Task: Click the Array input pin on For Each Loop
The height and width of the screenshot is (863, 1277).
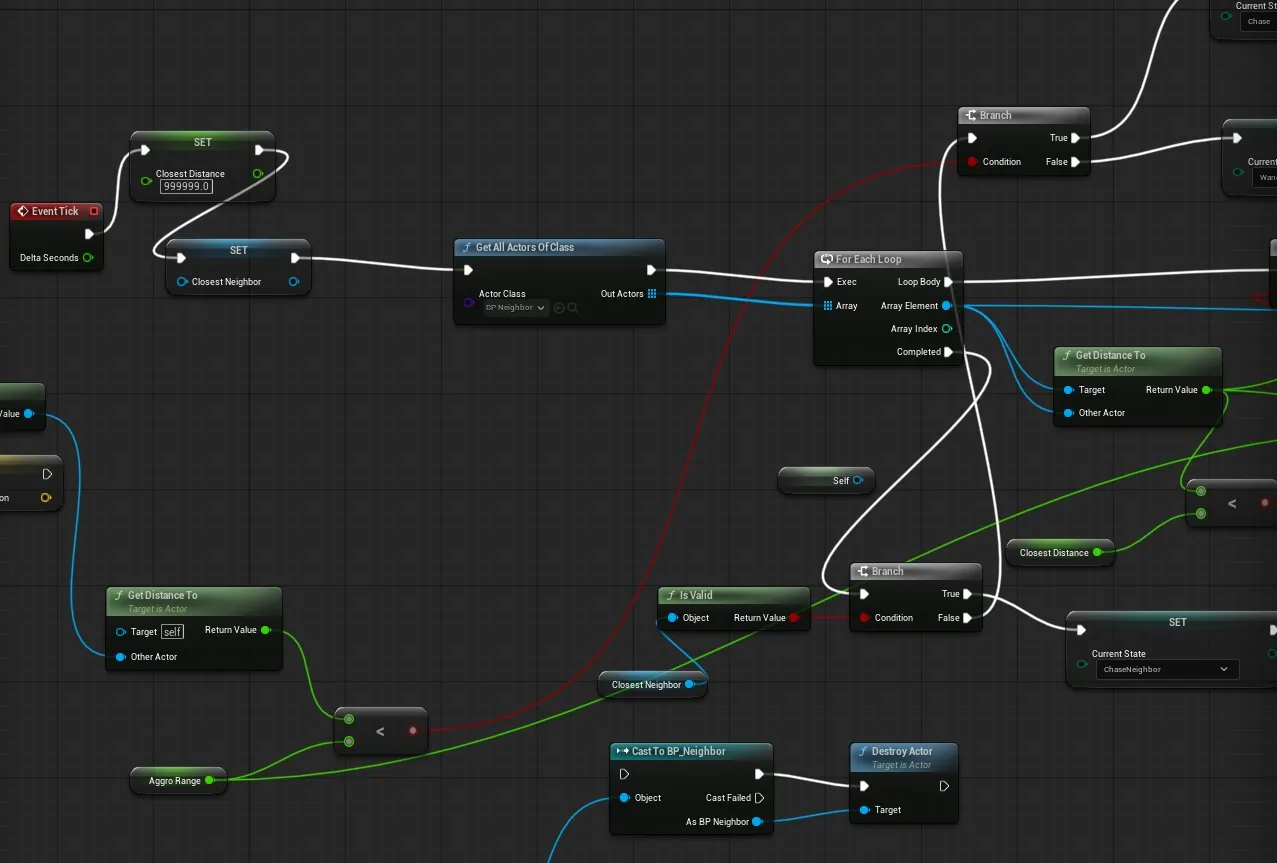Action: click(x=828, y=306)
